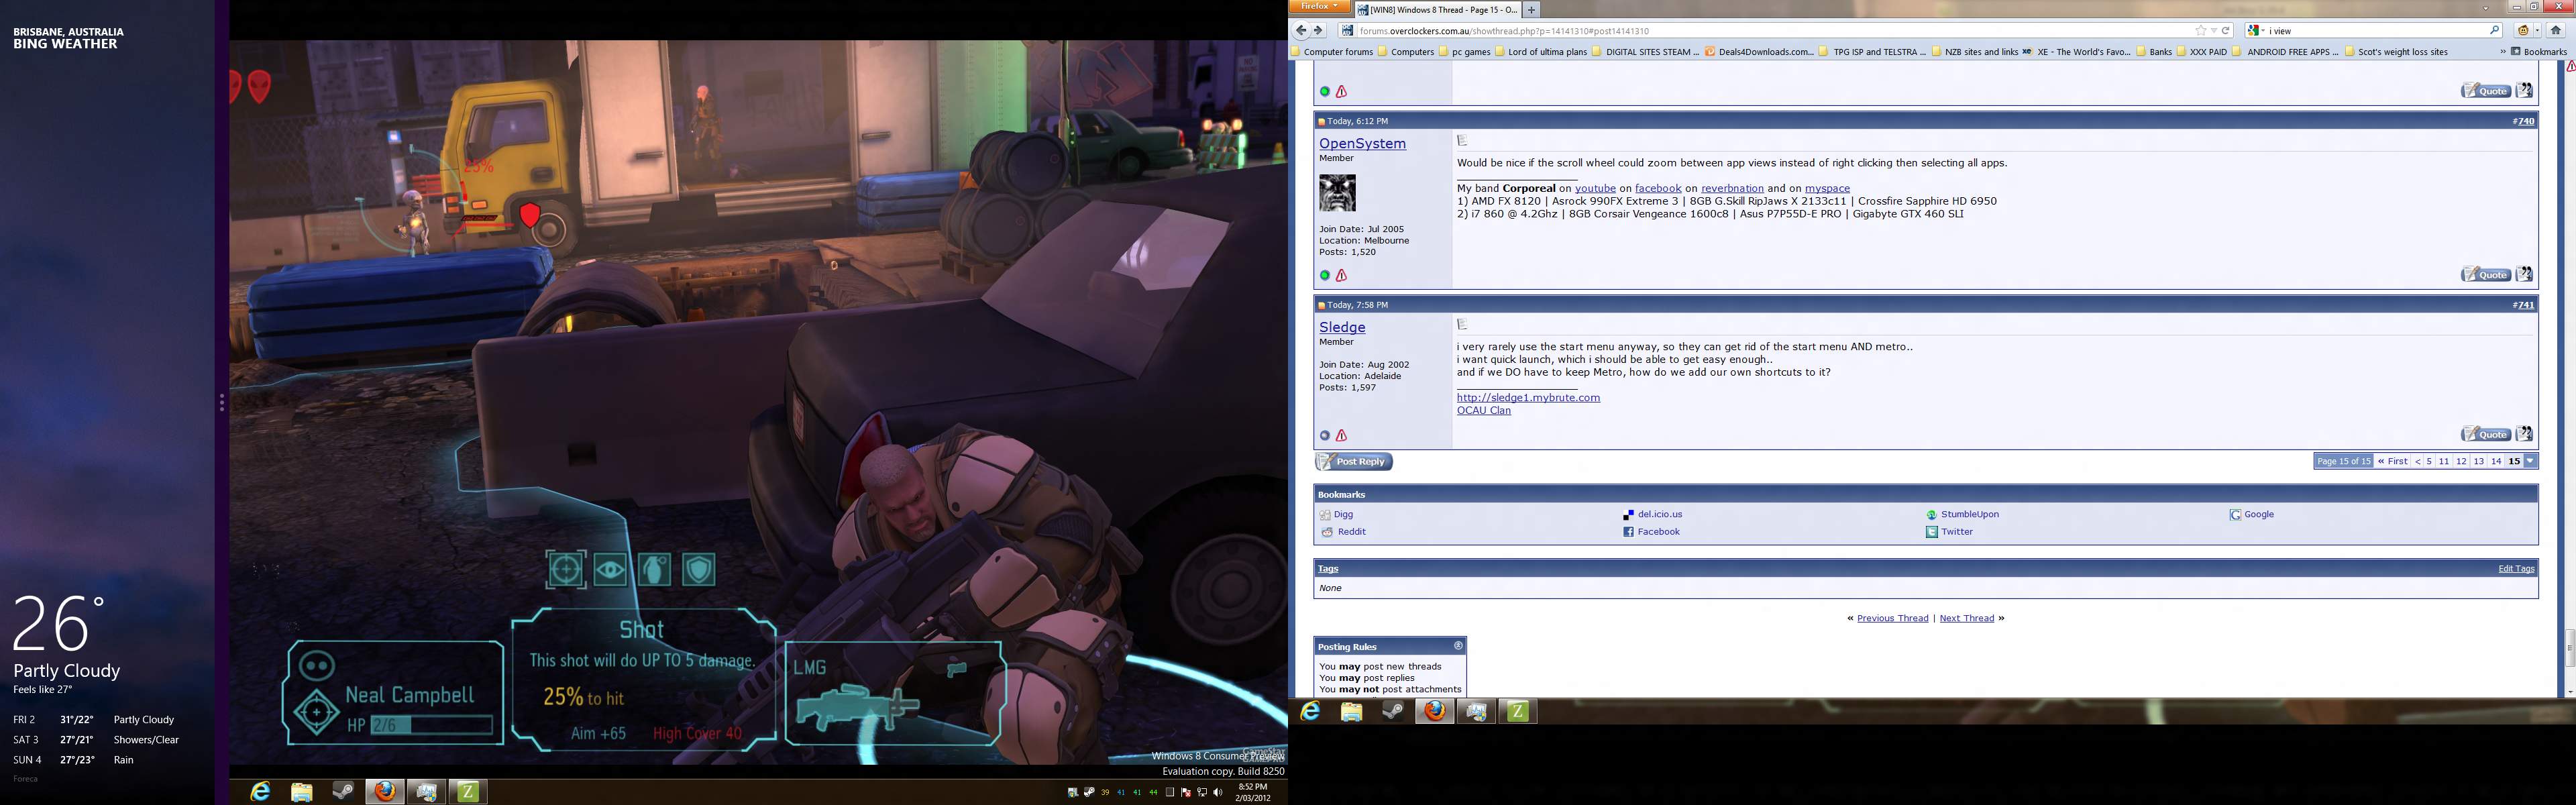Screen dimensions: 2576x805
Task: Toggle multi-quote on topmost post
Action: [x=2524, y=90]
